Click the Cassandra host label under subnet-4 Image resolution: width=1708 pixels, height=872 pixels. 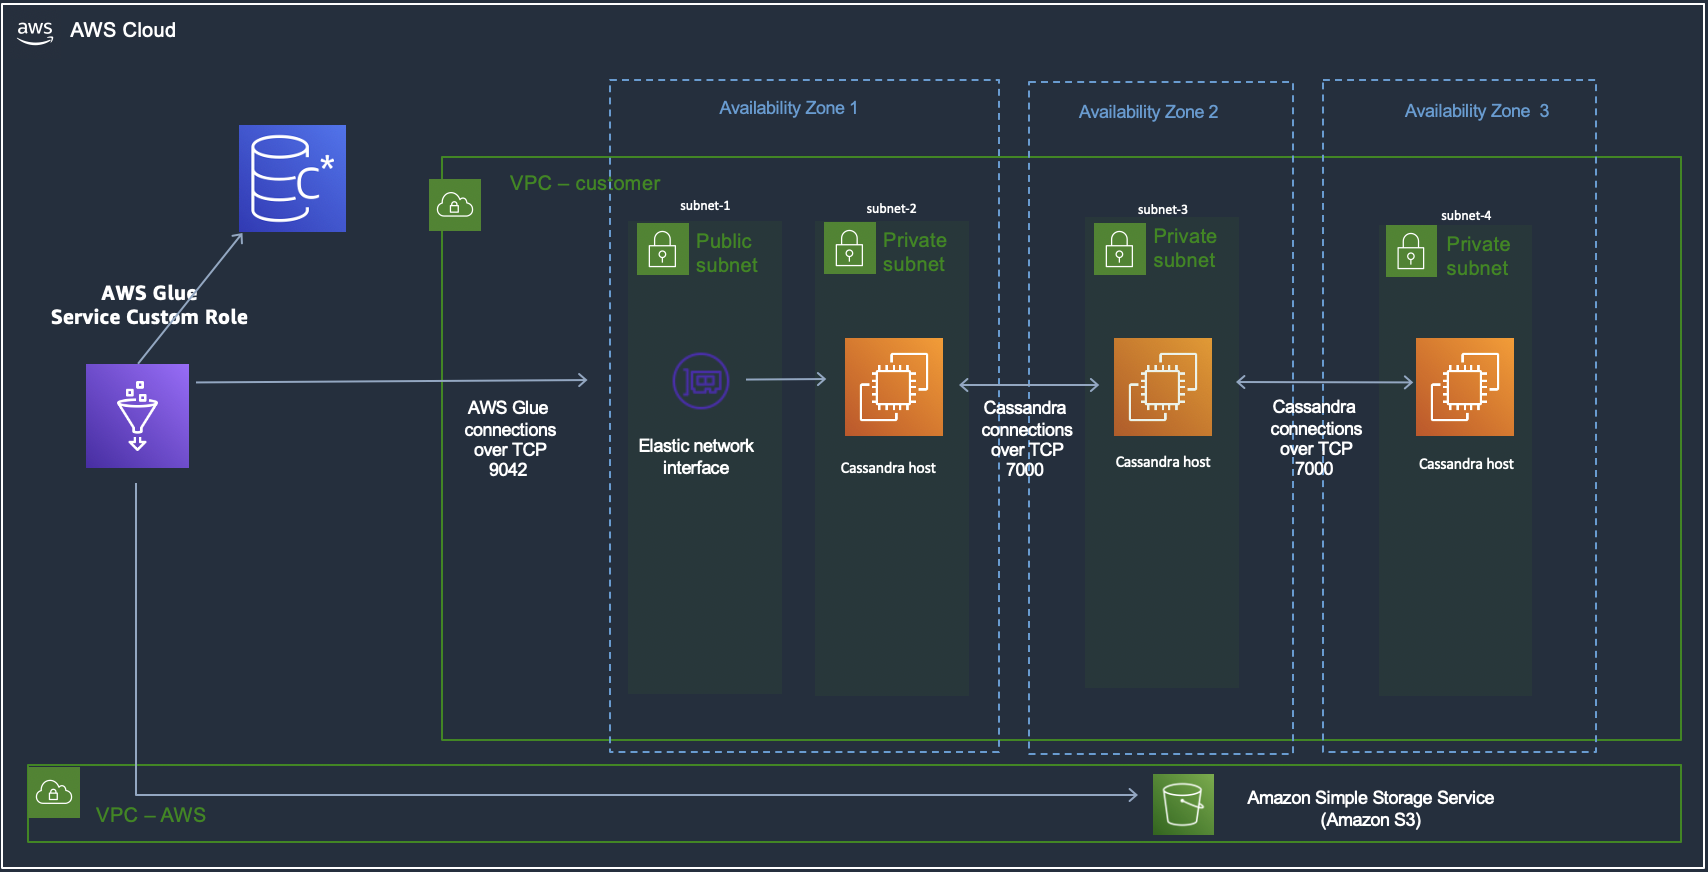click(1466, 464)
